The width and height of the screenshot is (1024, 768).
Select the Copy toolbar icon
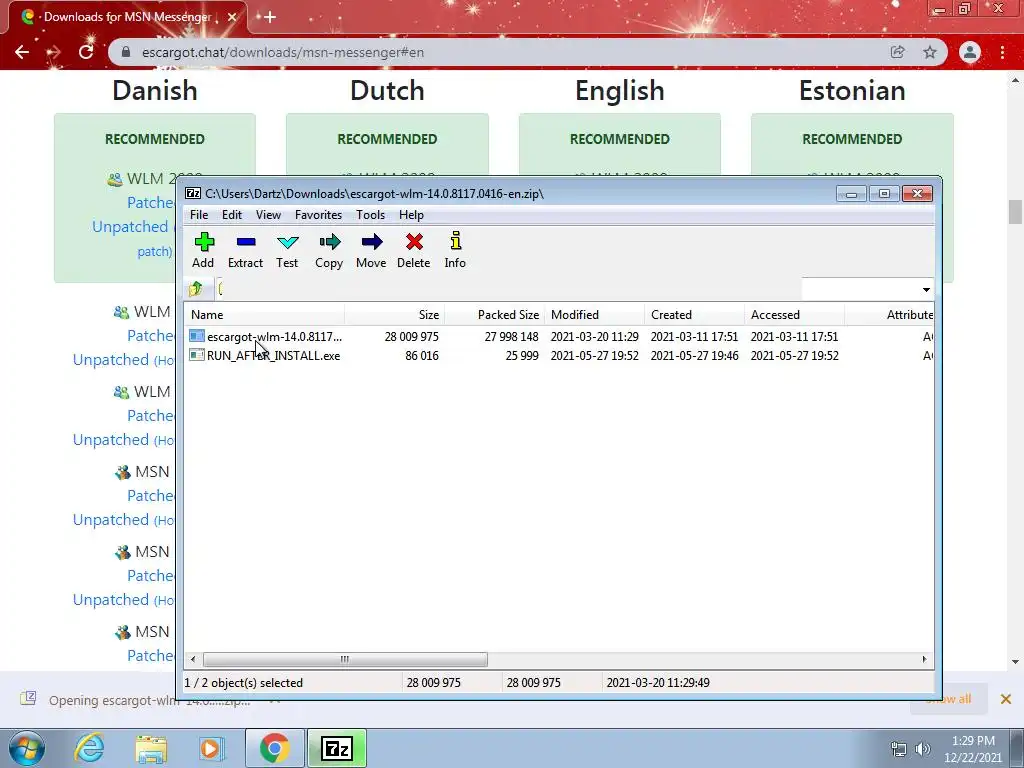click(x=329, y=251)
